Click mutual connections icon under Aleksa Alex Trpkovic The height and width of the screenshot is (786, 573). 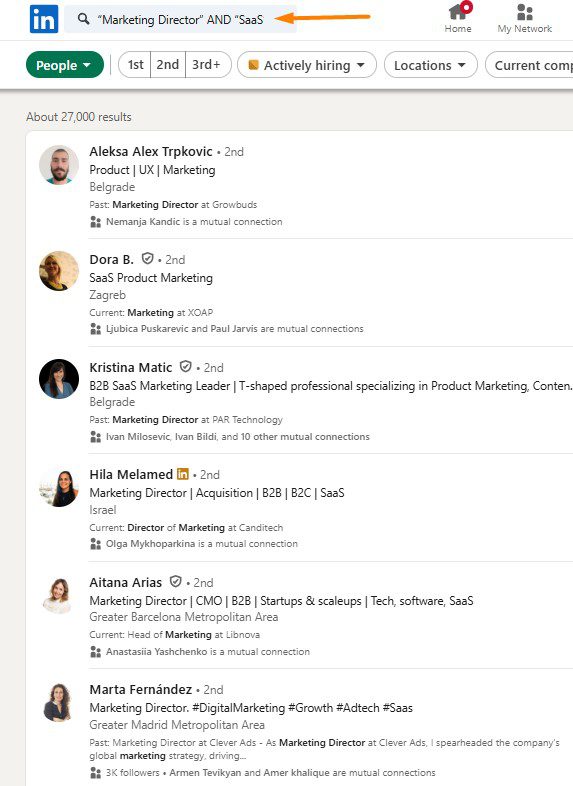pyautogui.click(x=95, y=222)
